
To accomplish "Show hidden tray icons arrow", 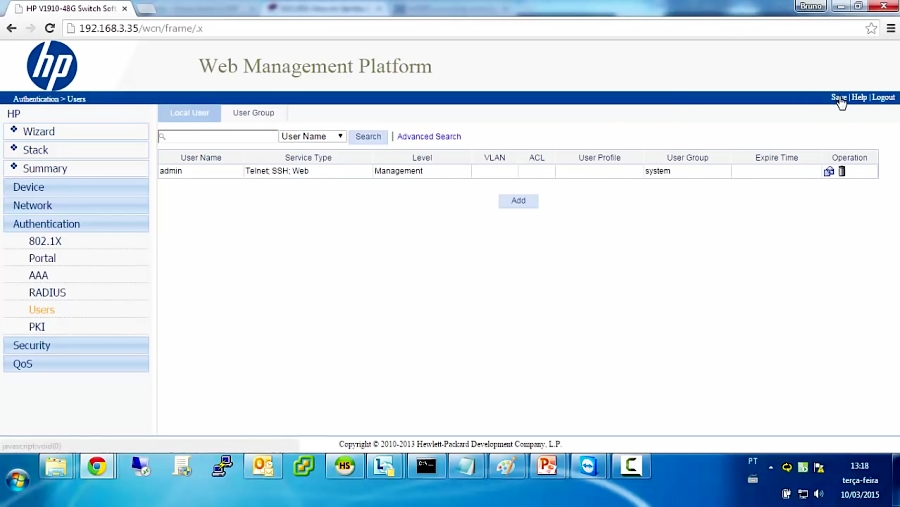I will [771, 467].
